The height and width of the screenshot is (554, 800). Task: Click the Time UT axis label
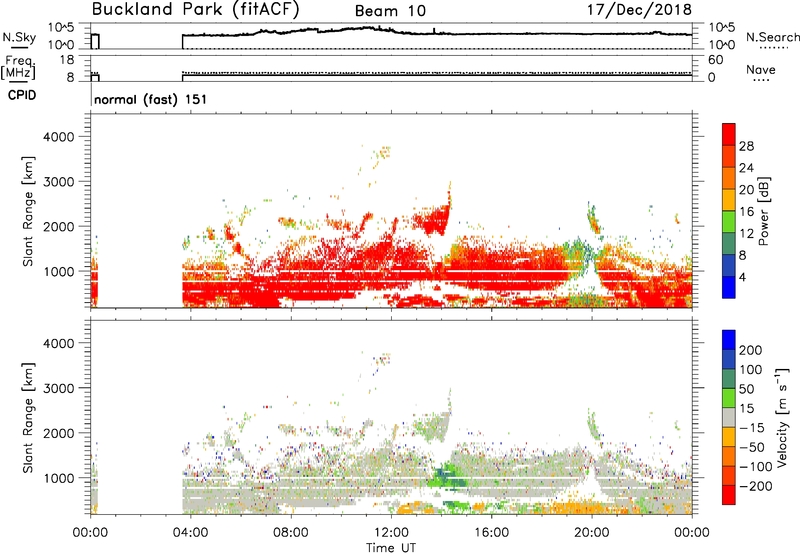tap(391, 548)
